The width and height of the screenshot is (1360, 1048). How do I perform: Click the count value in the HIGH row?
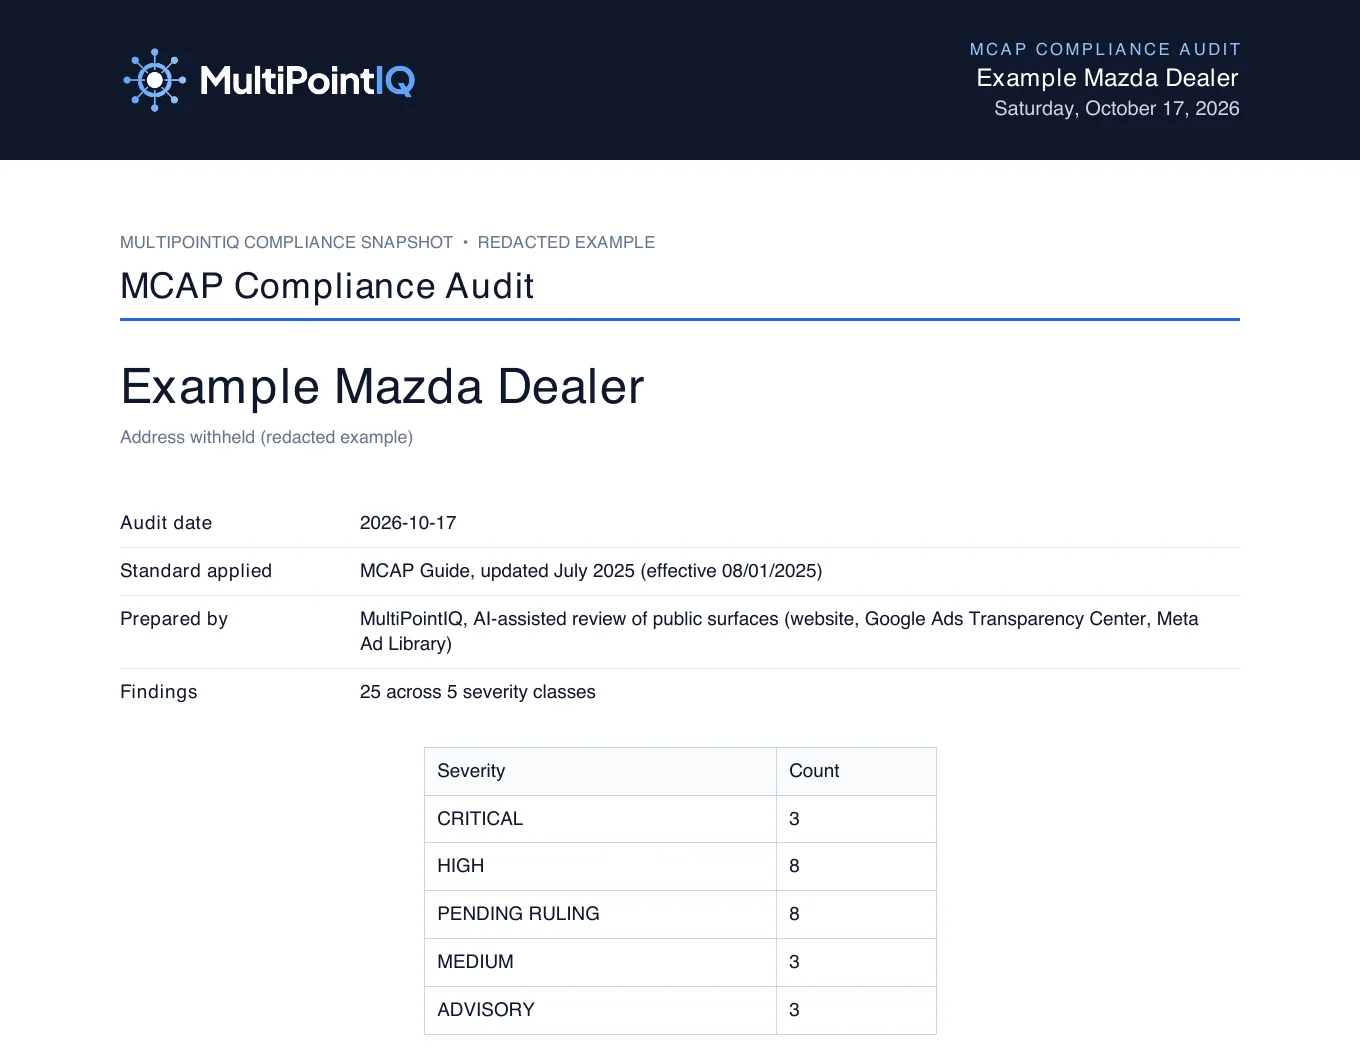pos(856,866)
